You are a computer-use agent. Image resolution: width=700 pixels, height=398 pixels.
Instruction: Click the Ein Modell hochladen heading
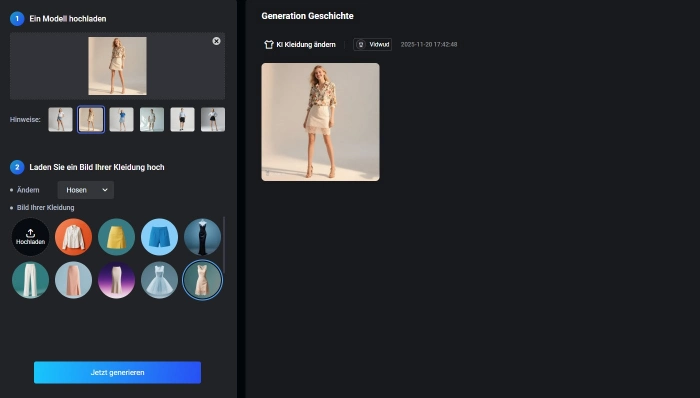pos(68,19)
